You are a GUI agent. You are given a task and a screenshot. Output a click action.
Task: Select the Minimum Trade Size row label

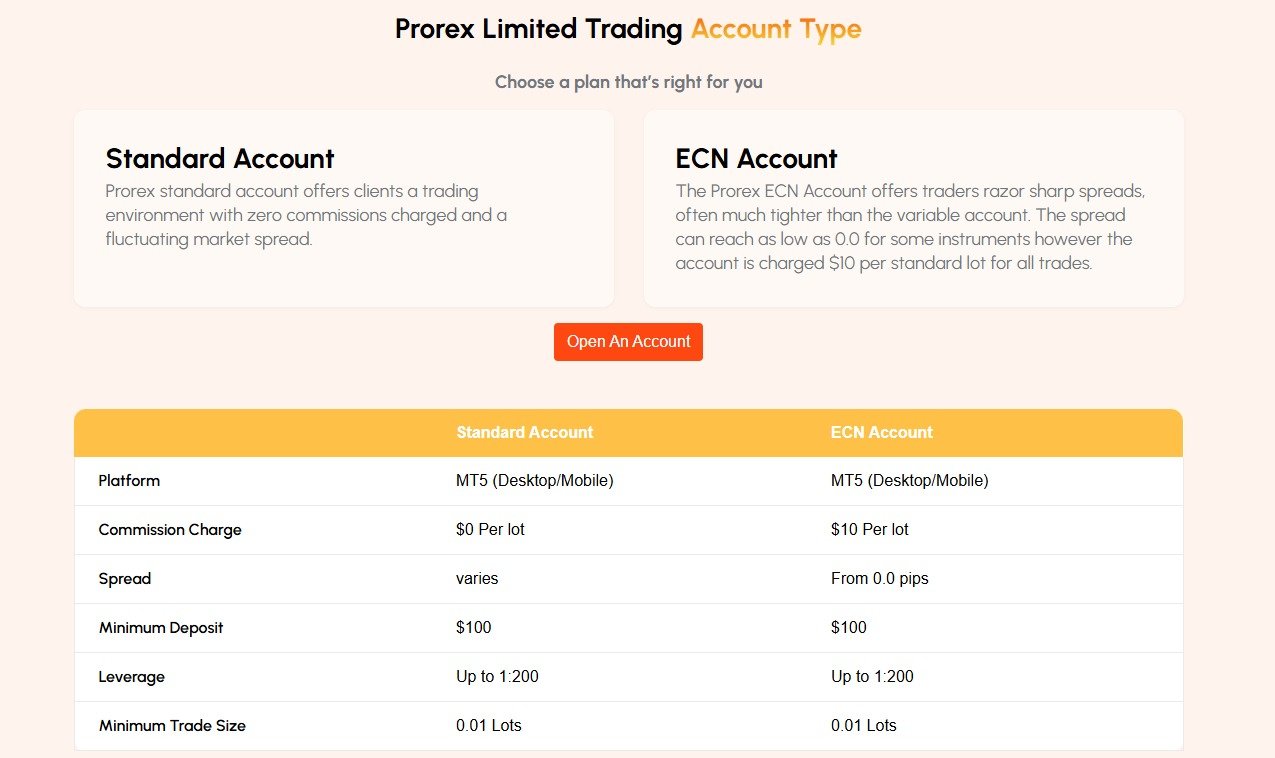[172, 725]
